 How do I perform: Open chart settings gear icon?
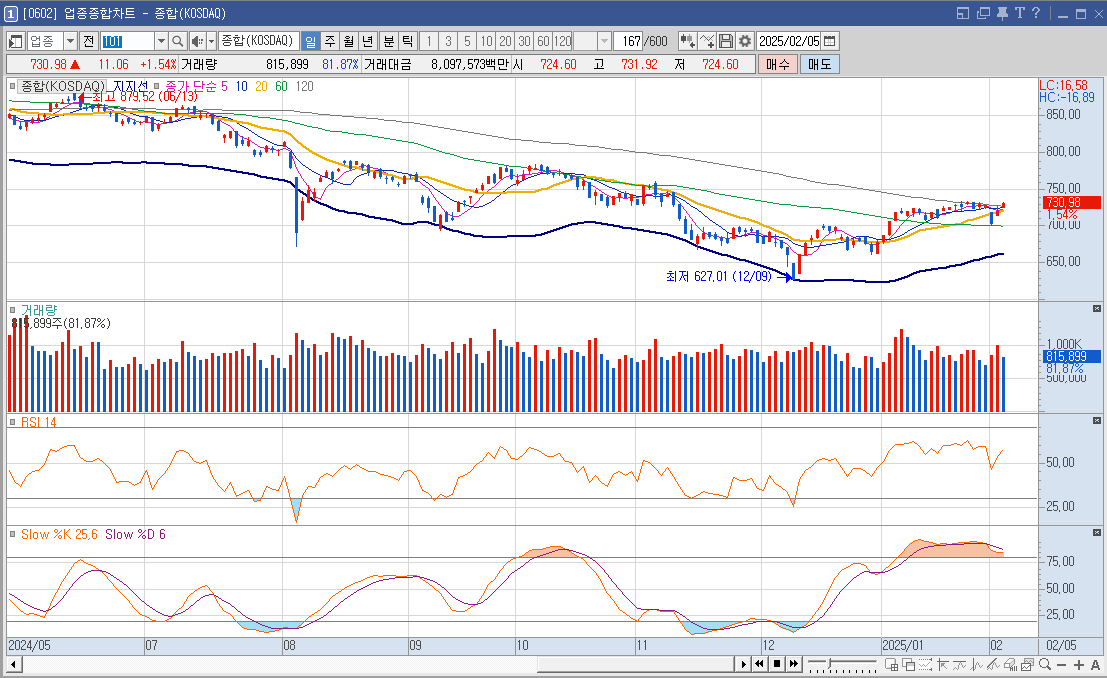coord(745,41)
